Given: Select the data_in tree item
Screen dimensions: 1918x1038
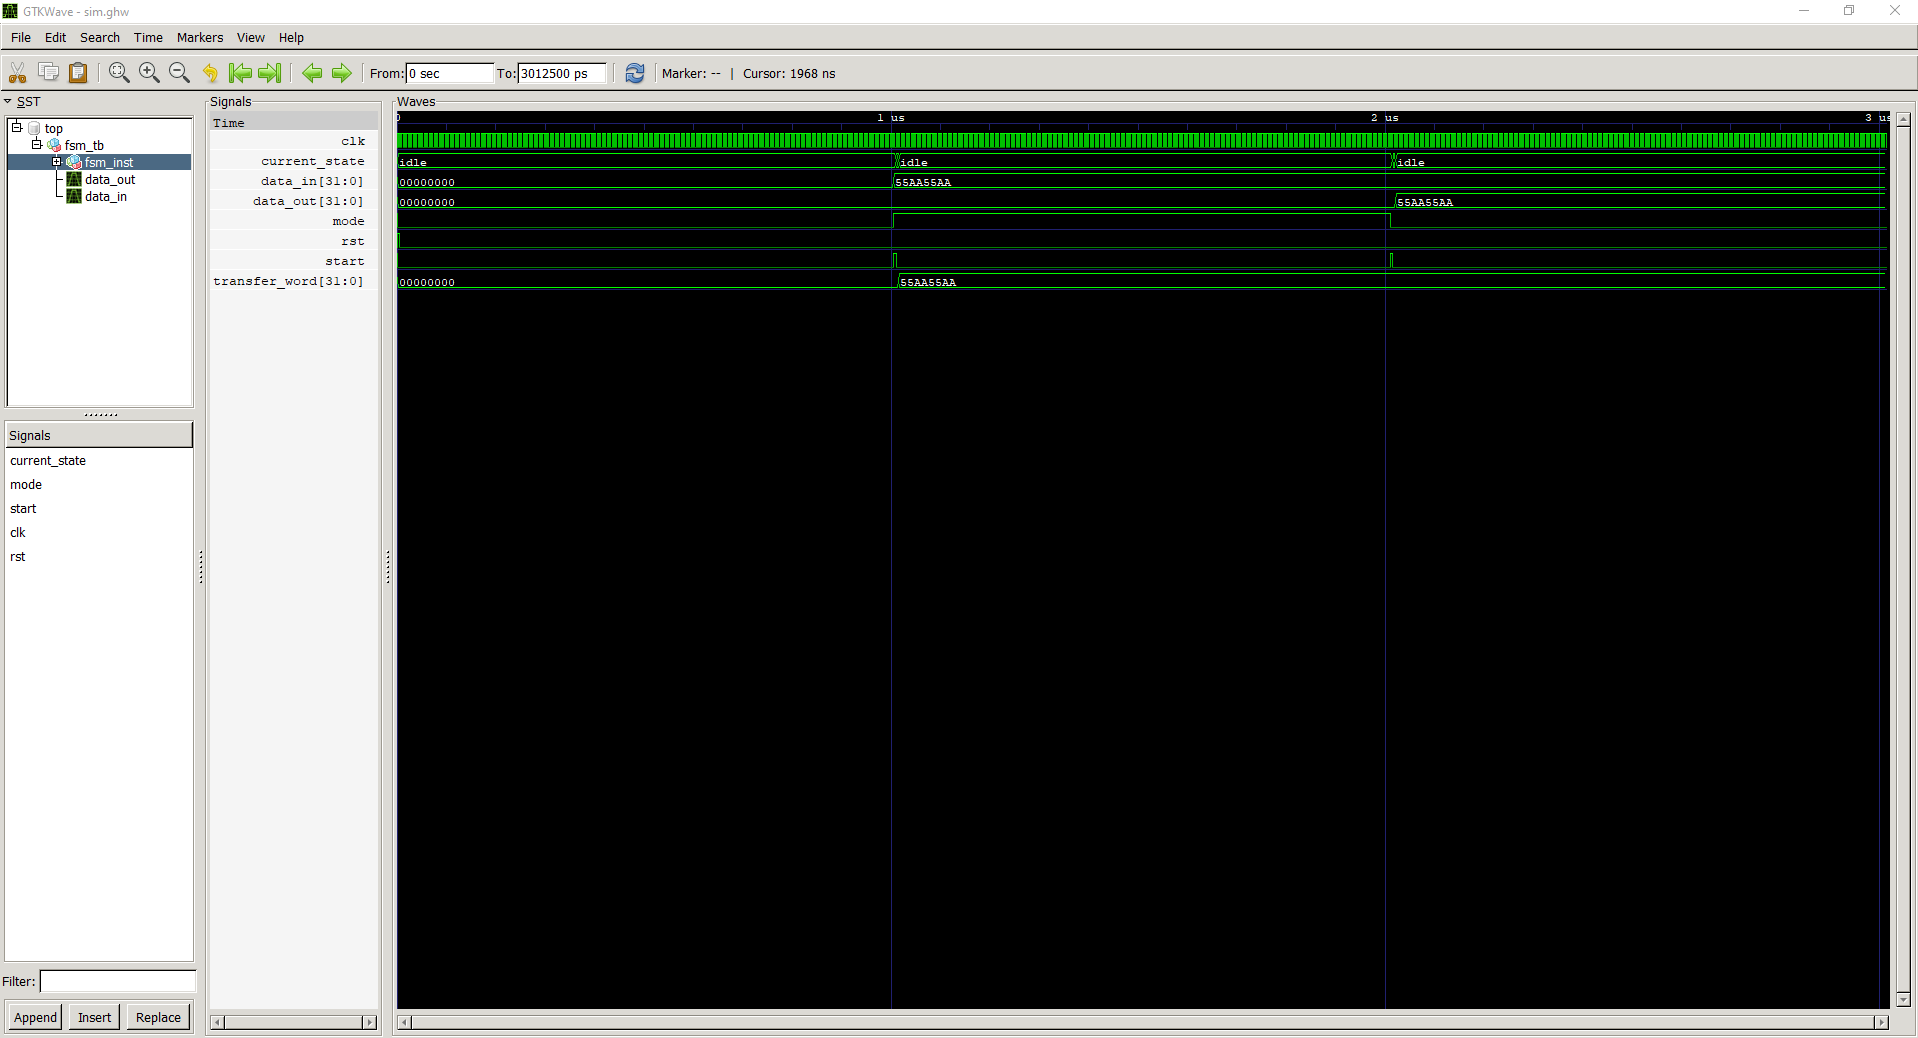Looking at the screenshot, I should coord(106,197).
